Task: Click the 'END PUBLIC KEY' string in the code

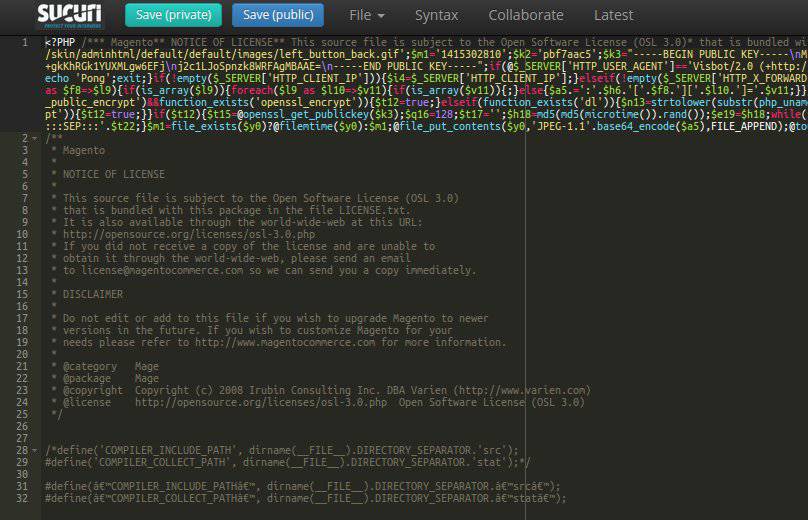Action: [x=403, y=66]
